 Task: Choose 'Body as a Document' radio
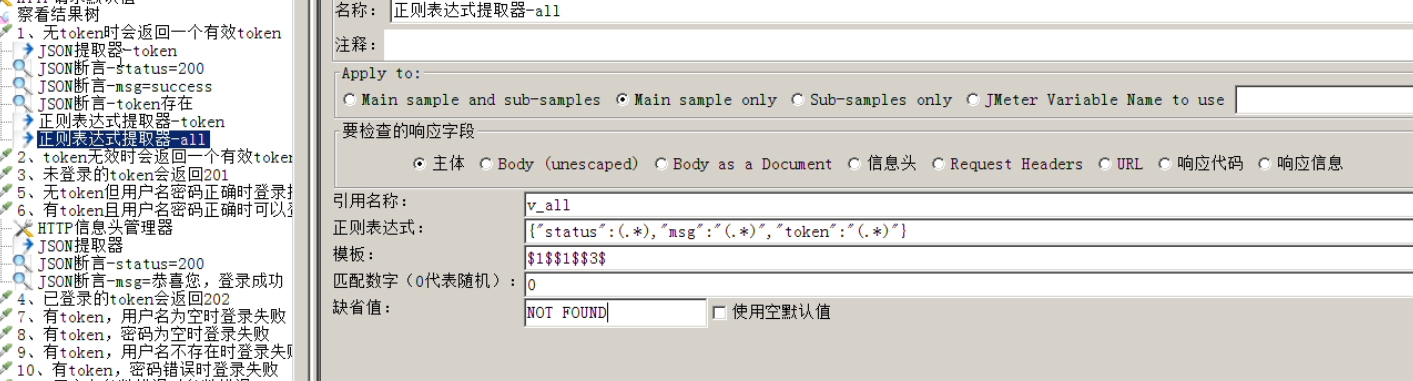(661, 164)
